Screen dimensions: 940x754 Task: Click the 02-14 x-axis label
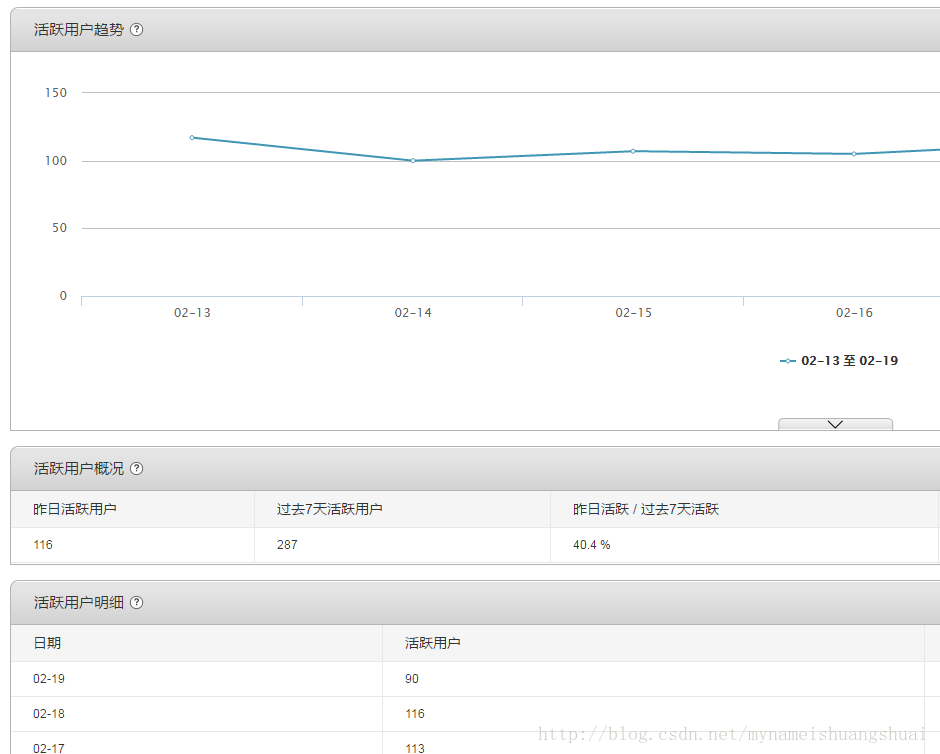point(413,313)
